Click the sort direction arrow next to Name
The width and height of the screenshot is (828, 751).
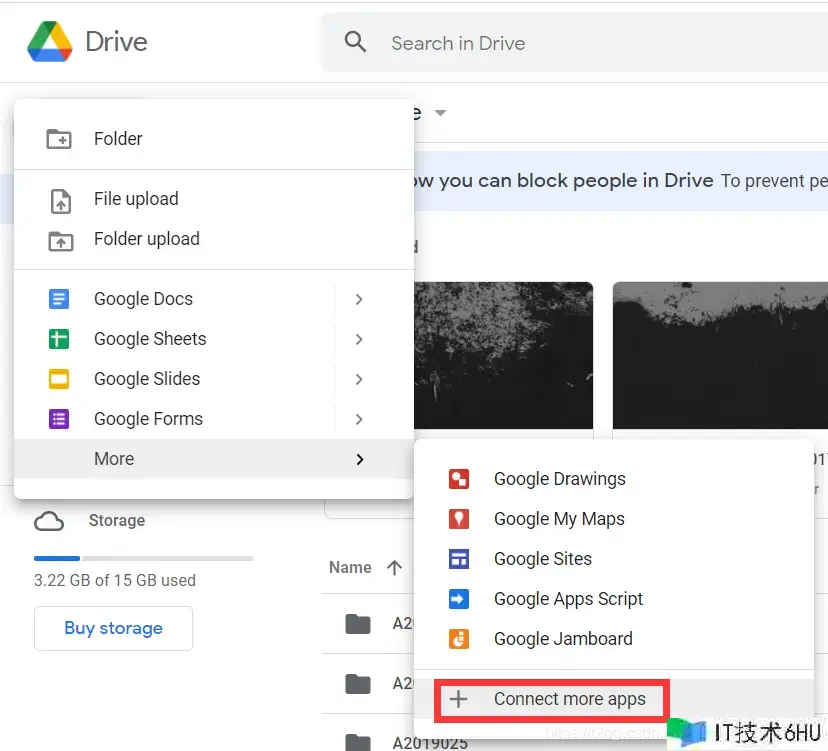[394, 568]
